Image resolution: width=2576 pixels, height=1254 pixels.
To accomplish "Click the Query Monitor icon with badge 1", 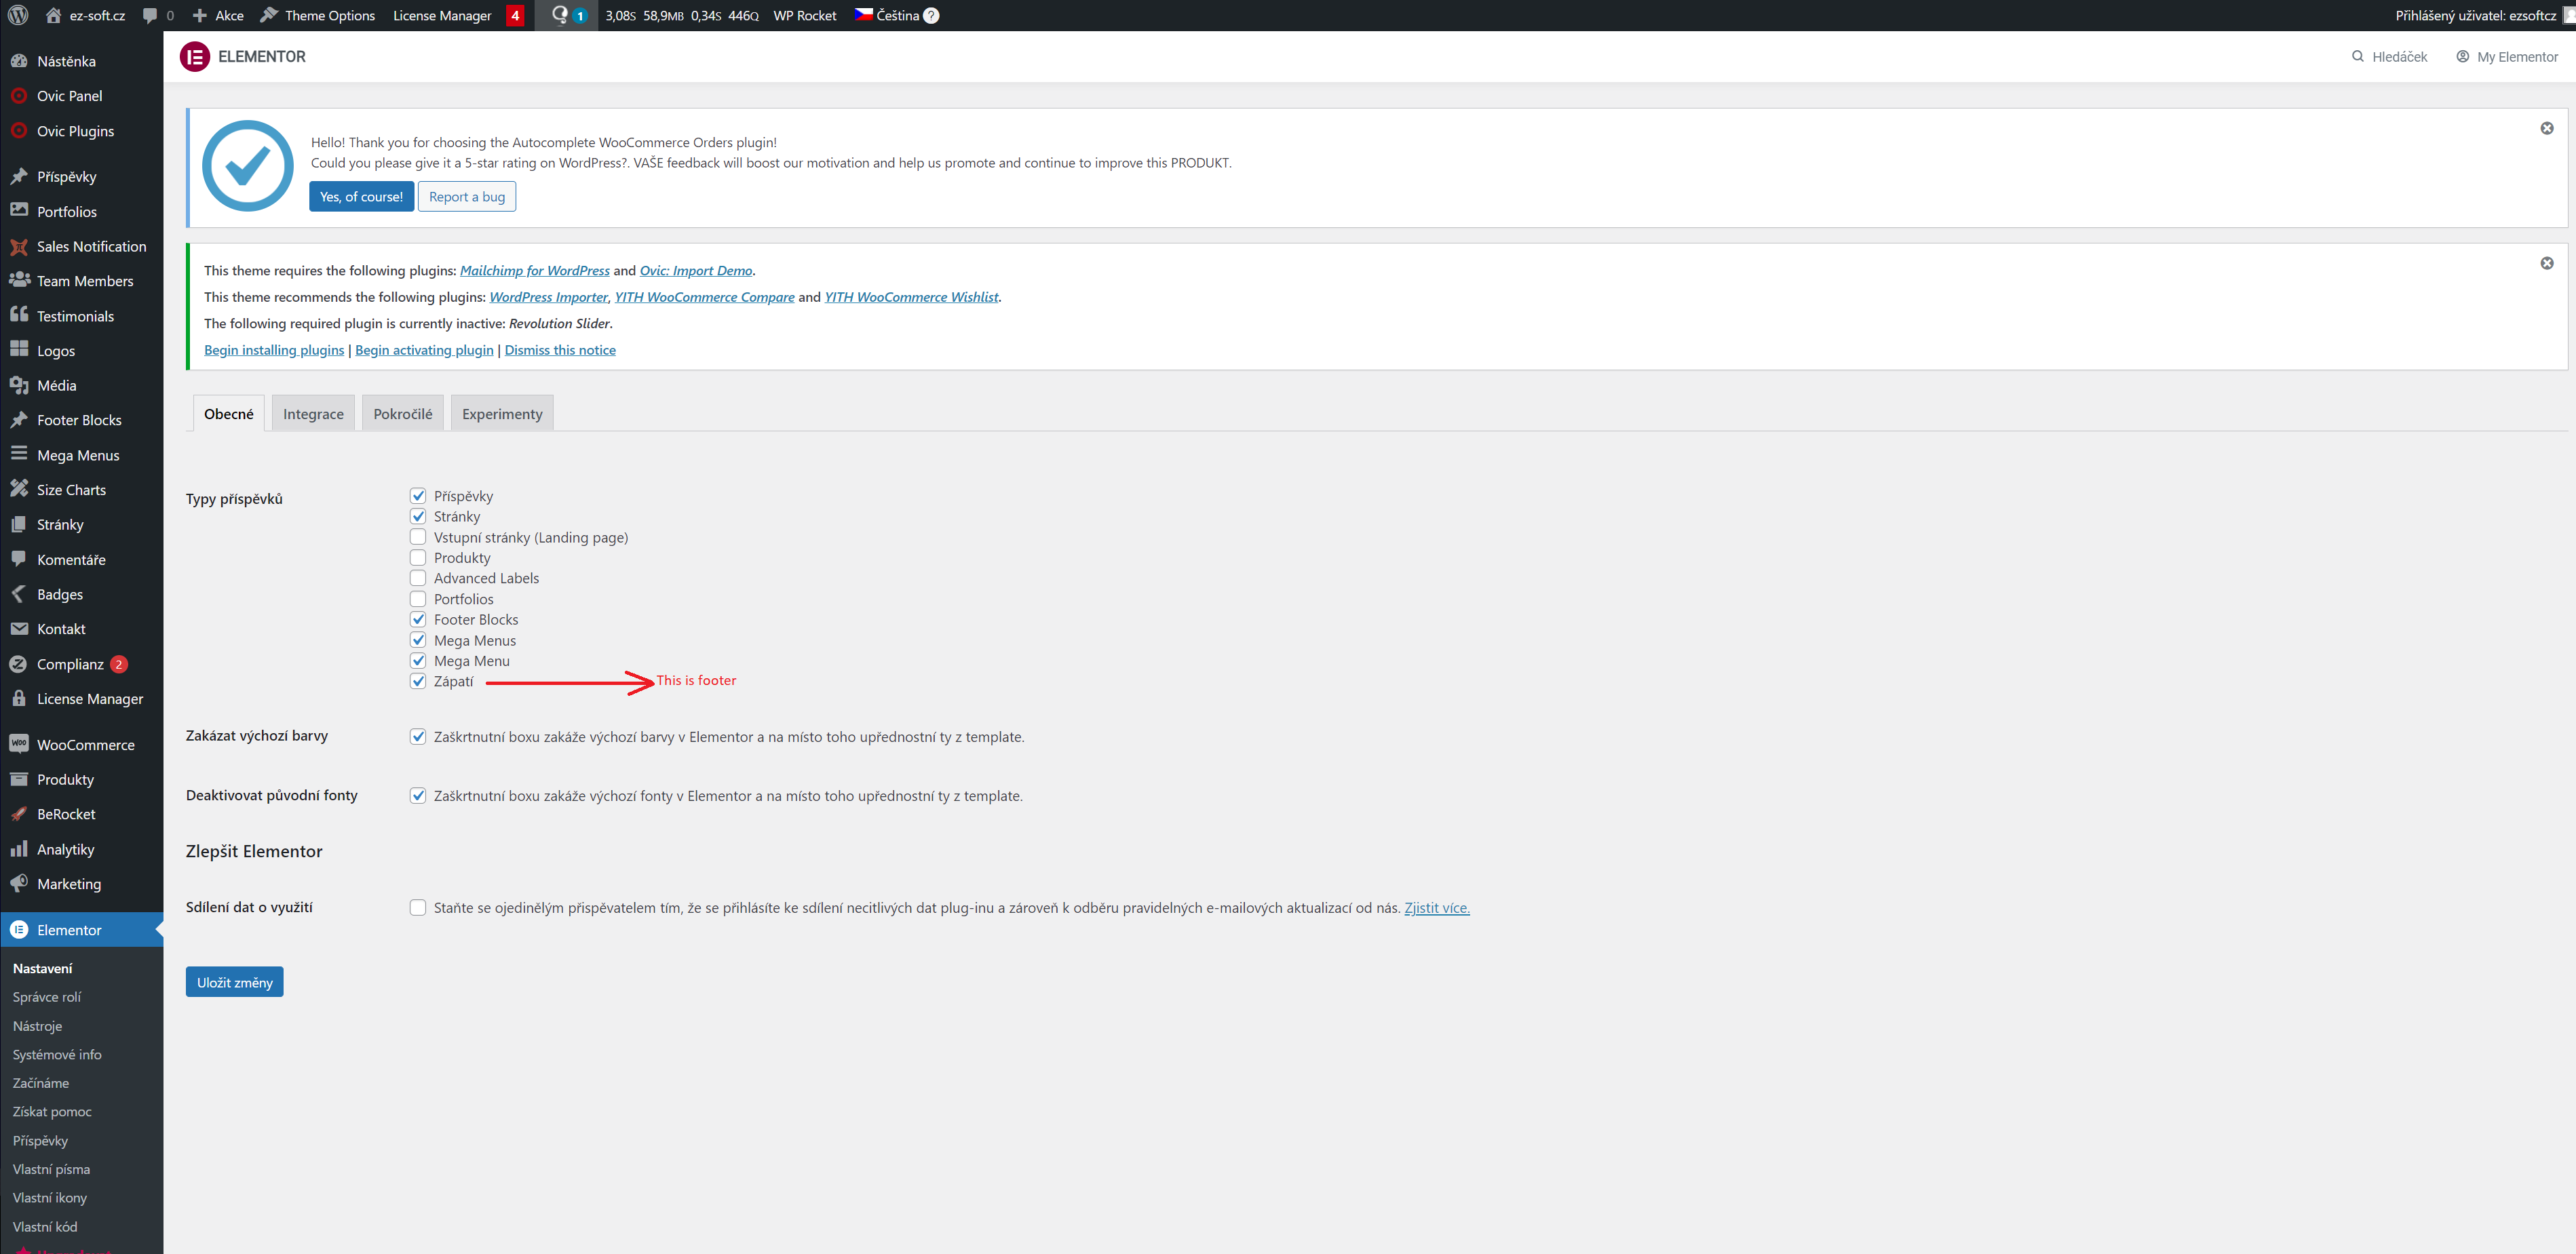I will click(568, 15).
